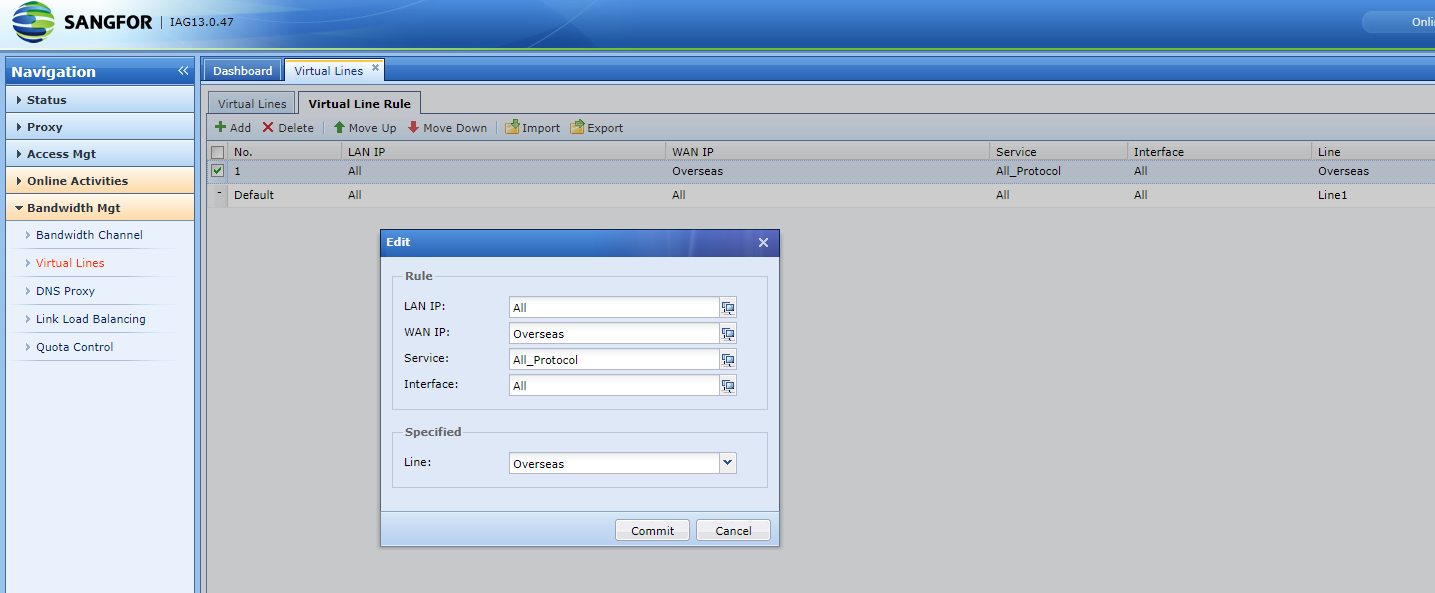Screen dimensions: 1435x593
Task: Click the red Move Down arrow
Action: (x=413, y=127)
